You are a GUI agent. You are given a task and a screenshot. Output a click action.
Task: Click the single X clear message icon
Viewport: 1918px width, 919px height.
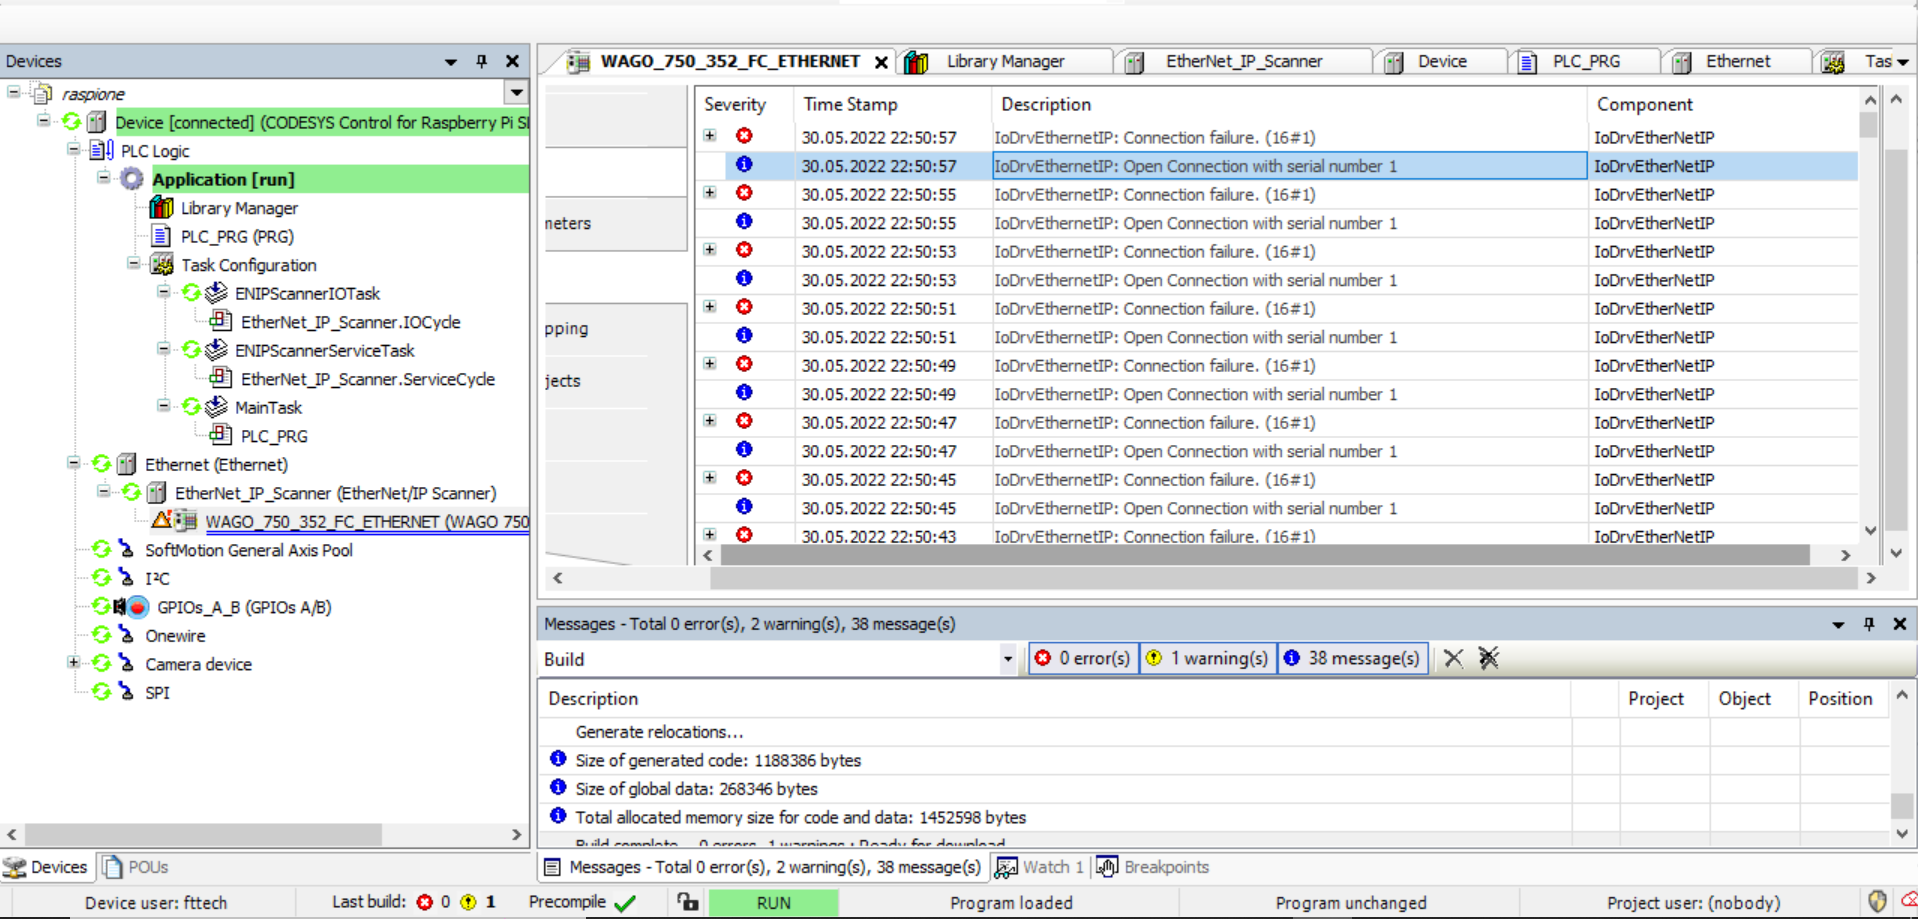[1453, 658]
